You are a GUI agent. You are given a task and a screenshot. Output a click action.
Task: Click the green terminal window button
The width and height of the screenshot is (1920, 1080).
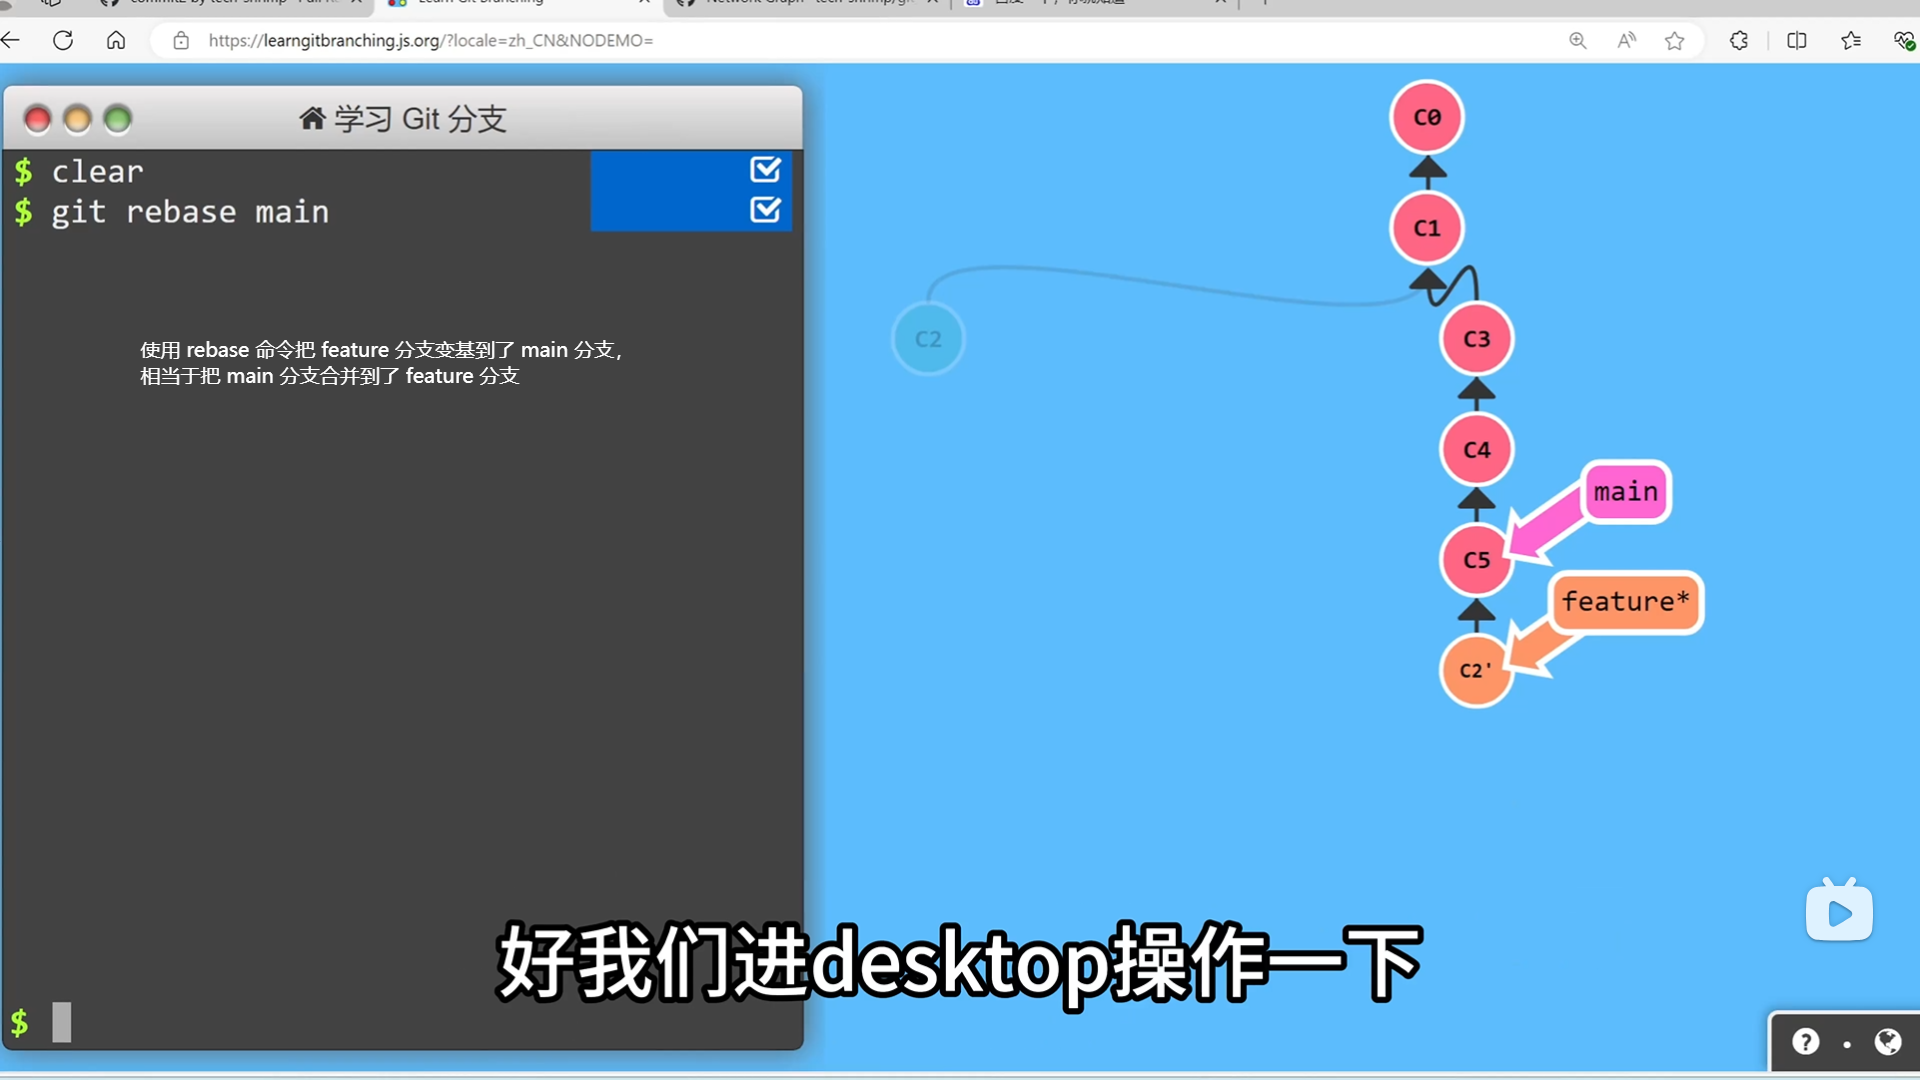pos(118,120)
